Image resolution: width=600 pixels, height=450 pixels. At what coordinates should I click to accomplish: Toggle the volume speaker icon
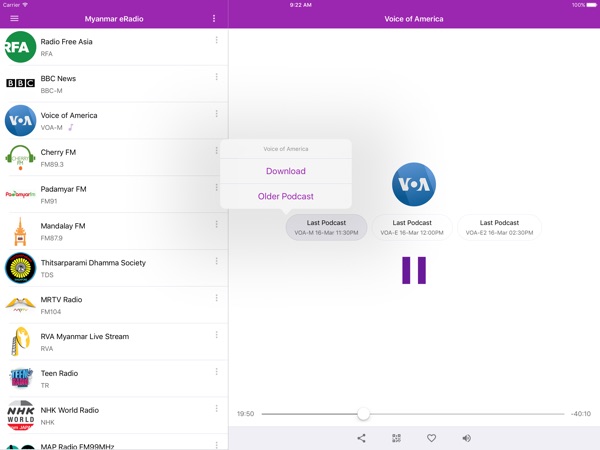466,438
